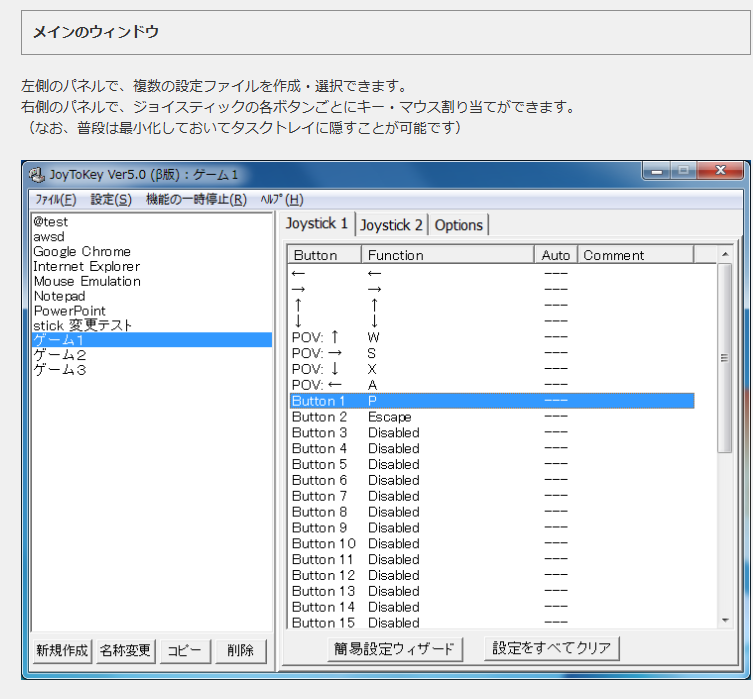Select the Google Chrome profile in list
The height and width of the screenshot is (699, 753).
coord(82,252)
